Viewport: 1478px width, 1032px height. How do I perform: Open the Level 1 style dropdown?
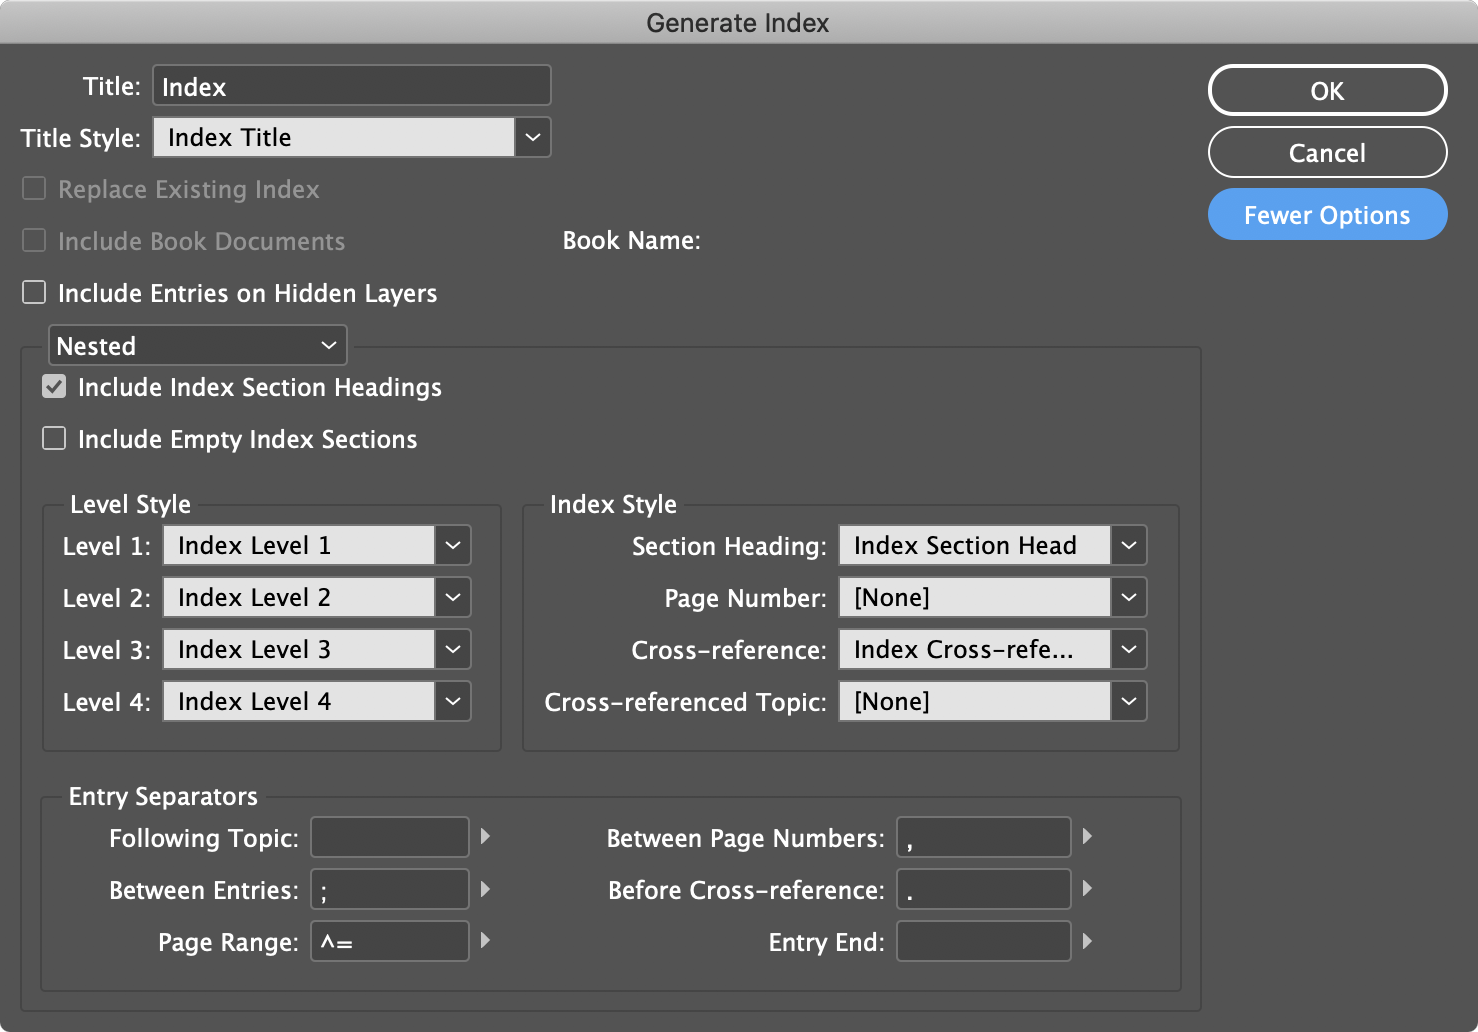452,545
